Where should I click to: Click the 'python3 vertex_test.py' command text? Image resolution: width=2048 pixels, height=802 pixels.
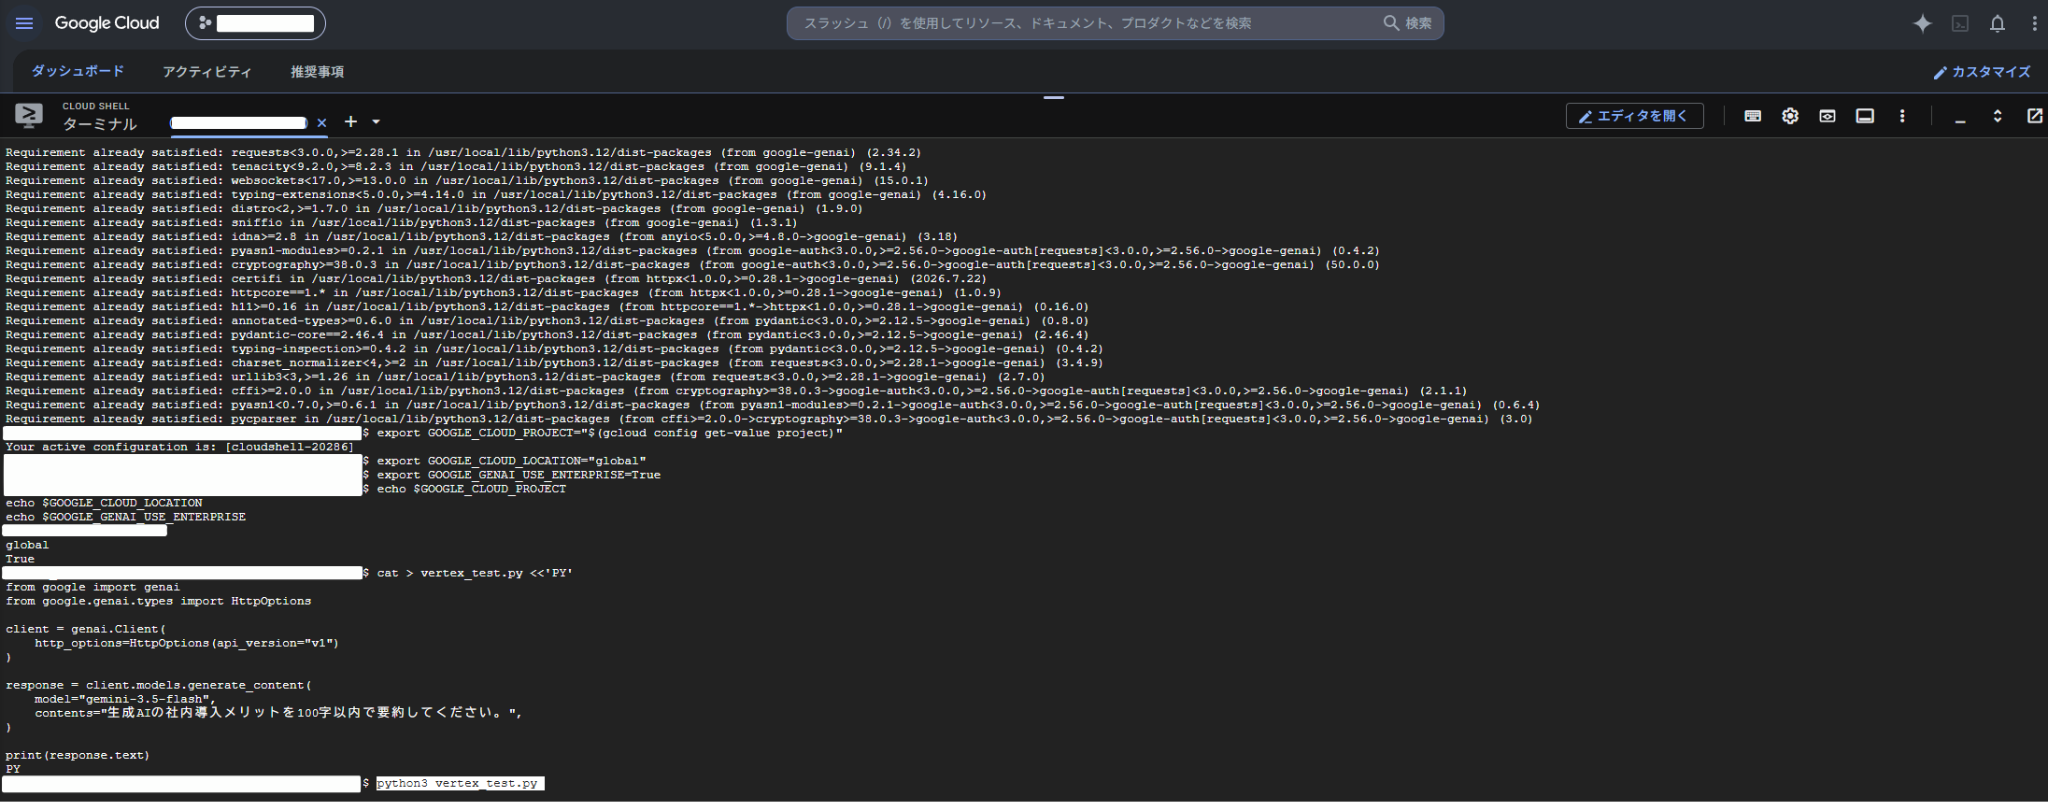click(x=457, y=783)
